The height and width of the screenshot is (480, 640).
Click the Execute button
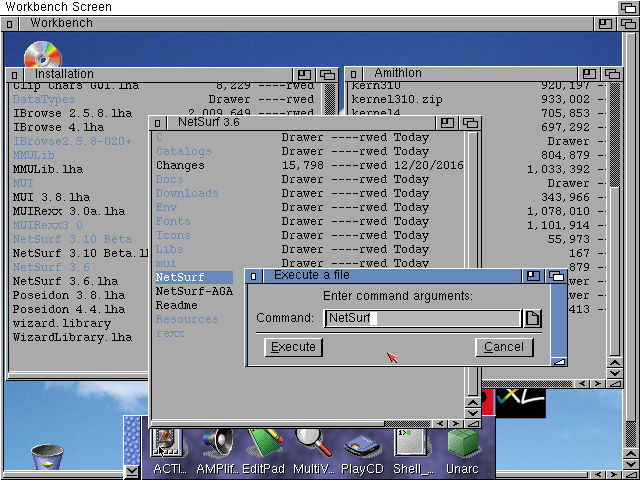pyautogui.click(x=293, y=347)
